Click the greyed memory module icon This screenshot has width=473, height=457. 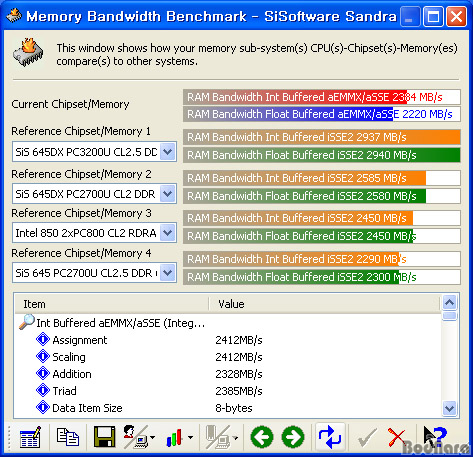click(218, 437)
